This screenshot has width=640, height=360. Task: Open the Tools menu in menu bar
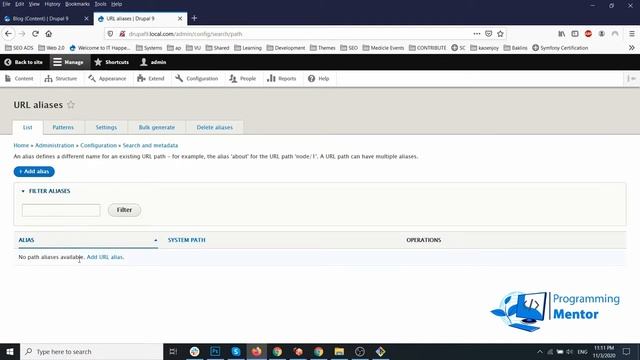click(x=100, y=4)
